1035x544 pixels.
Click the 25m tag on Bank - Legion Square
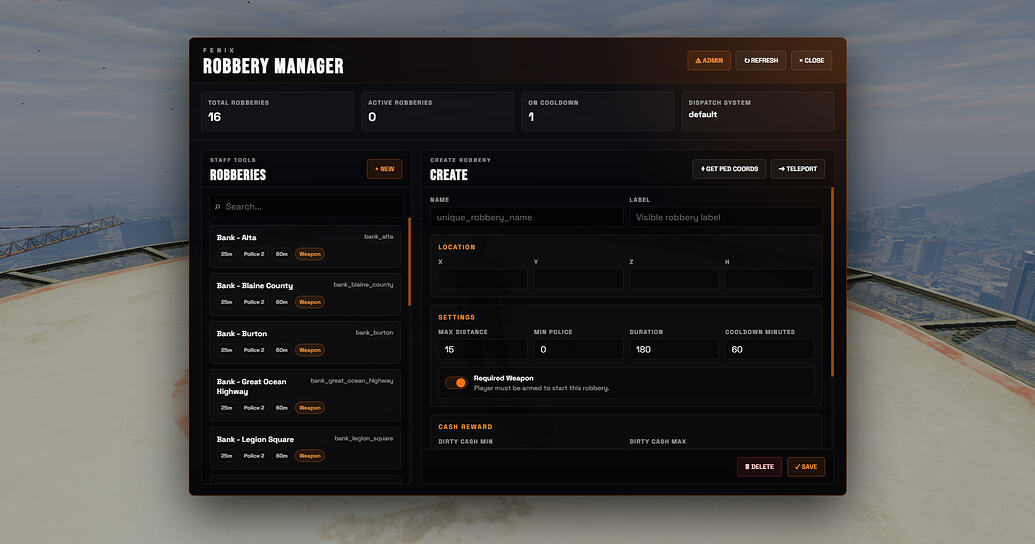click(x=226, y=456)
